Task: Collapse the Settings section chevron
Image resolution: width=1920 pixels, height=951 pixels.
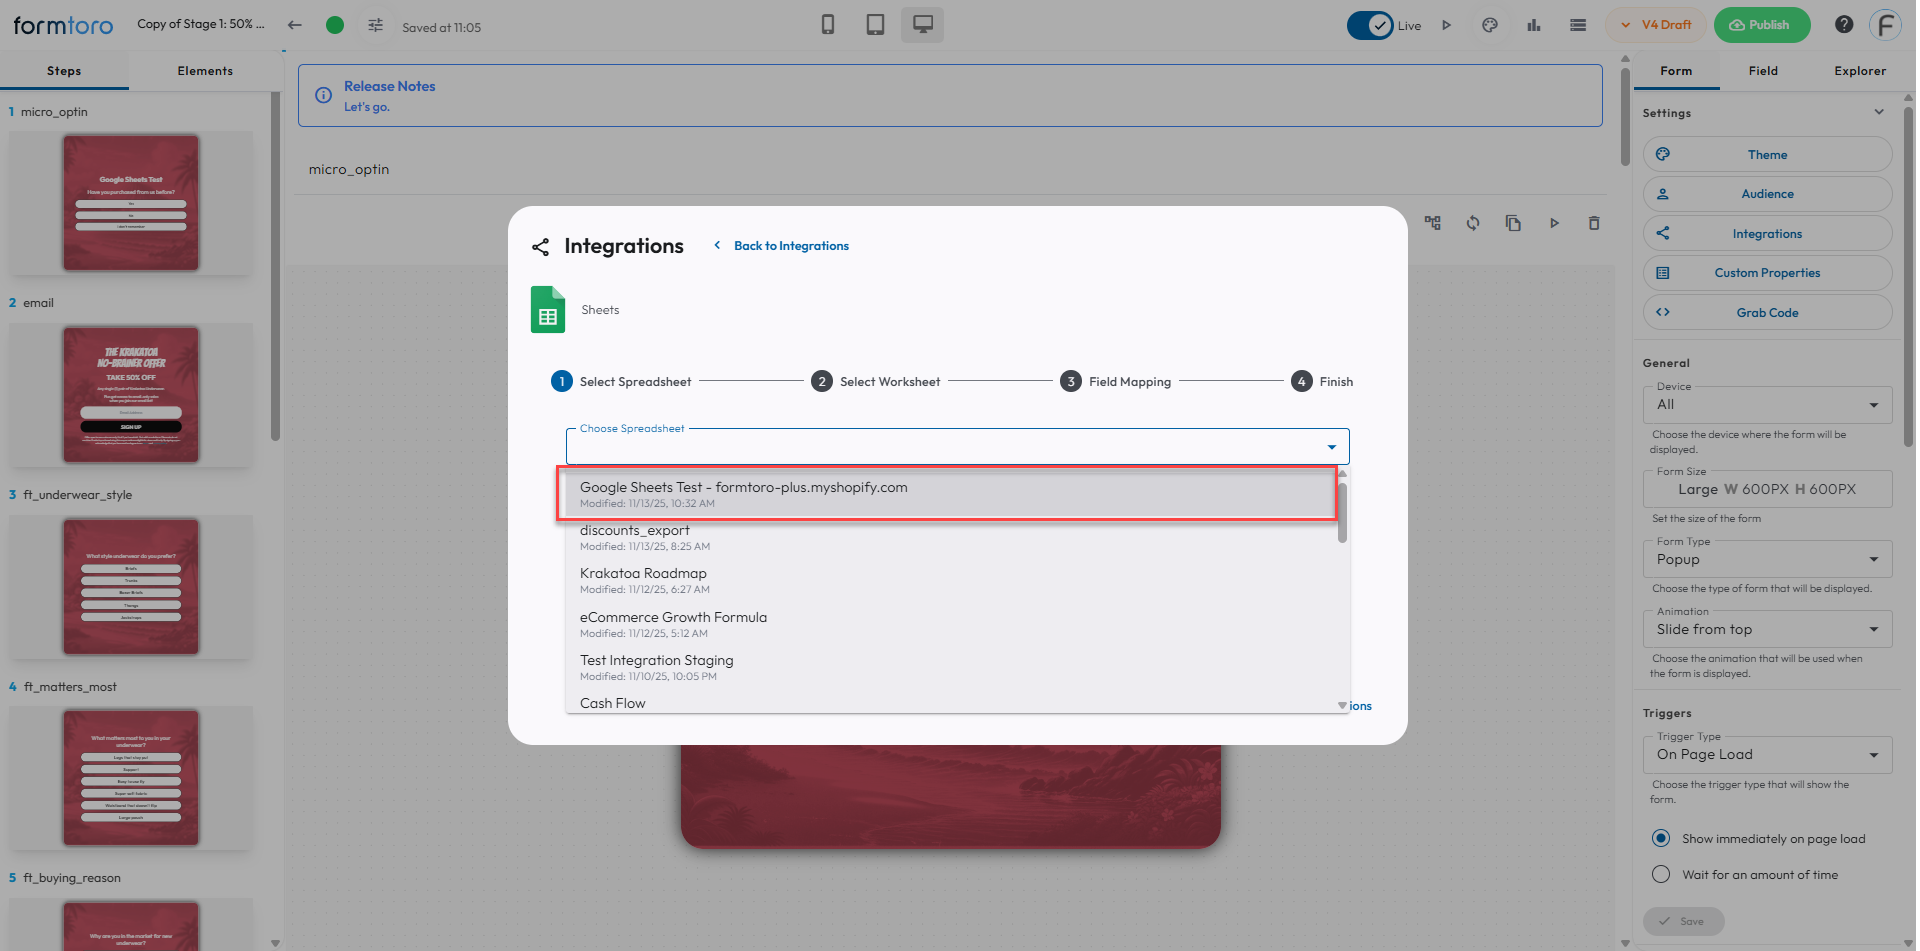Action: coord(1879,112)
